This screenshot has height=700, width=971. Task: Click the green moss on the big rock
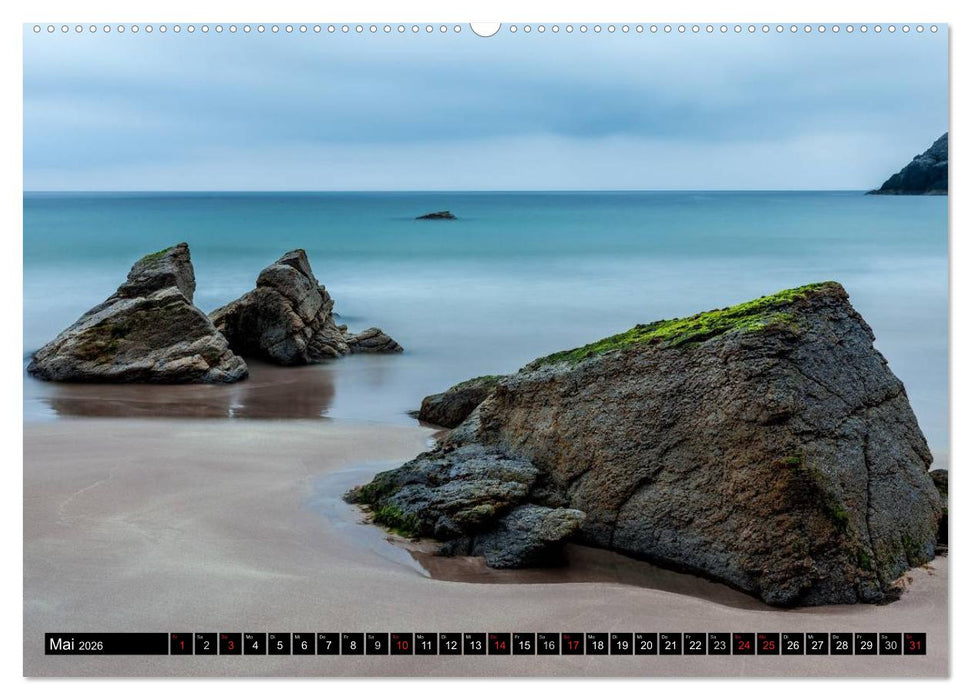click(700, 323)
